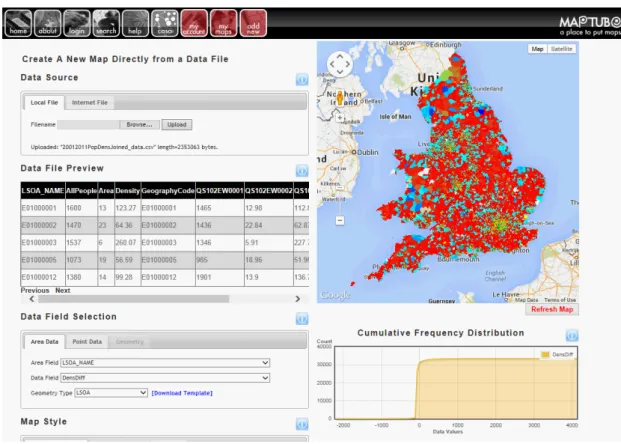This screenshot has height=444, width=621.
Task: Switch to Internet File tab
Action: click(x=90, y=103)
